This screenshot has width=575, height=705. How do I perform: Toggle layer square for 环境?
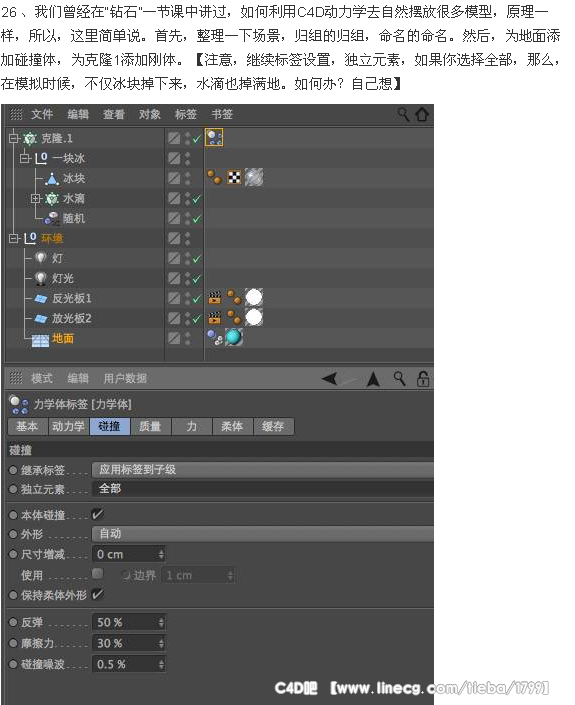click(x=174, y=238)
